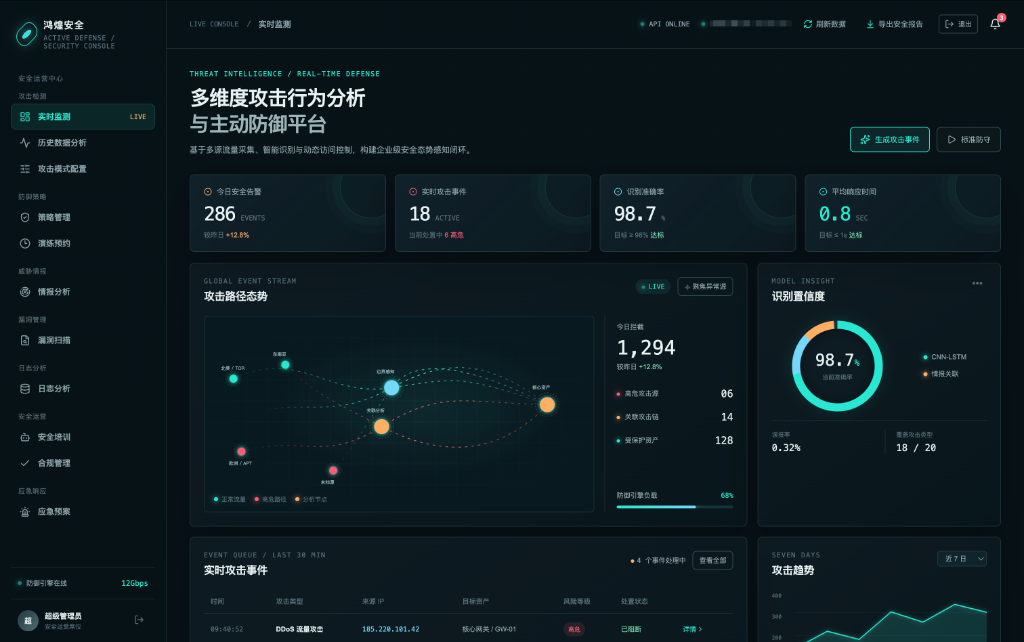Click the 已阻断 status cell
Viewport: 1024px width, 642px height.
[x=631, y=629]
